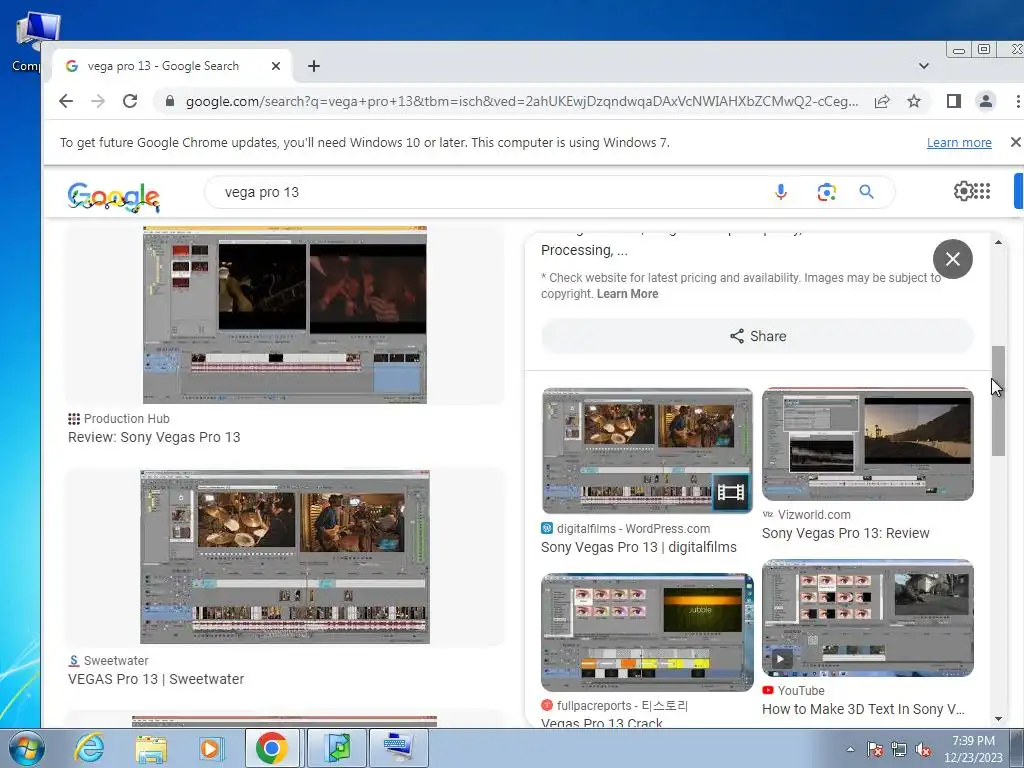Open the Google apps grid
The height and width of the screenshot is (768, 1024).
(x=982, y=191)
